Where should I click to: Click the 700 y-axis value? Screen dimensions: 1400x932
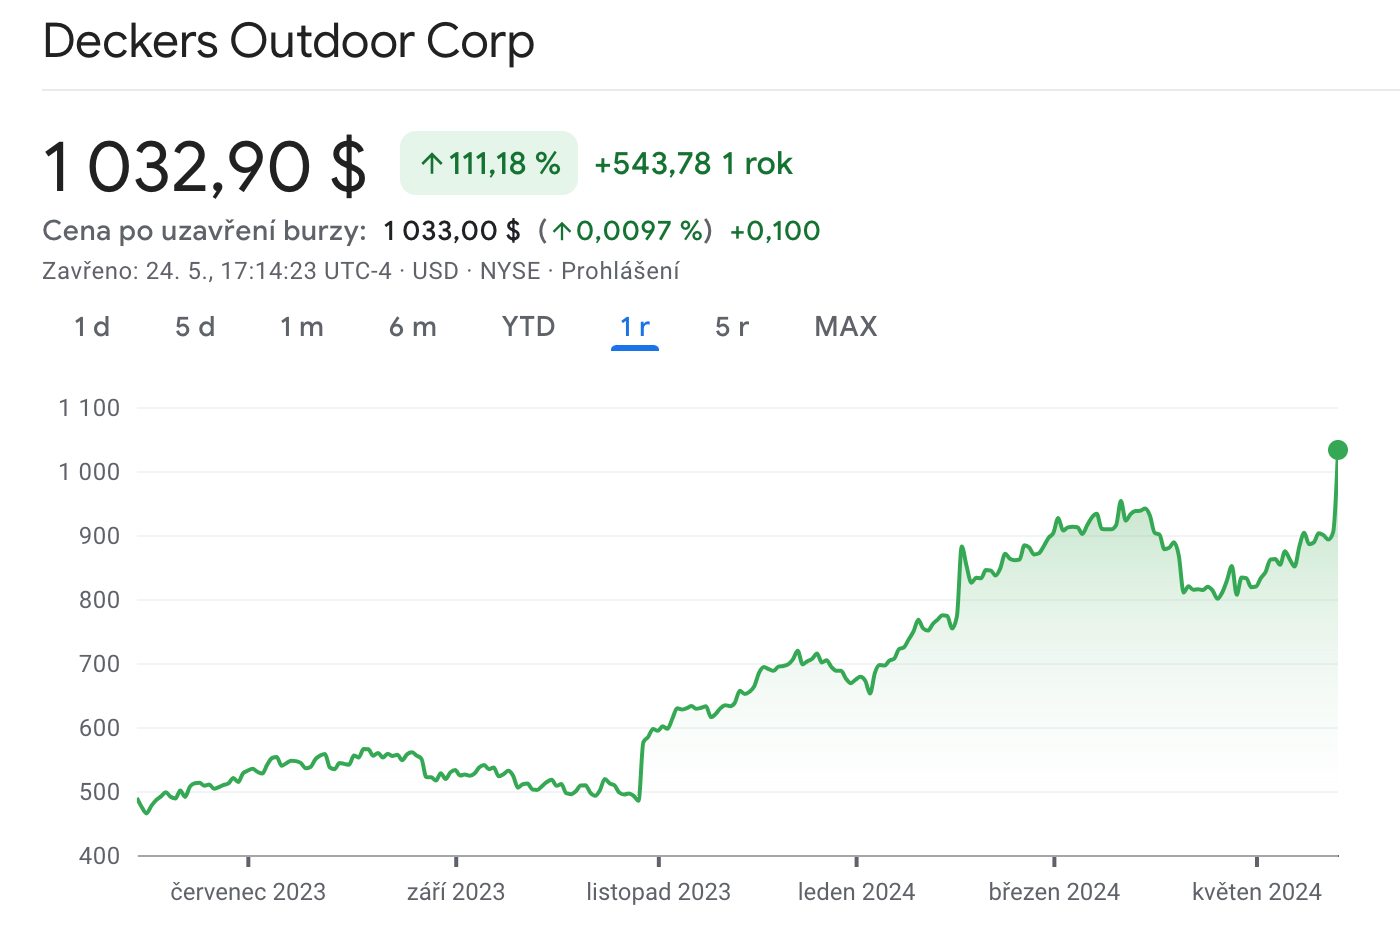point(99,664)
